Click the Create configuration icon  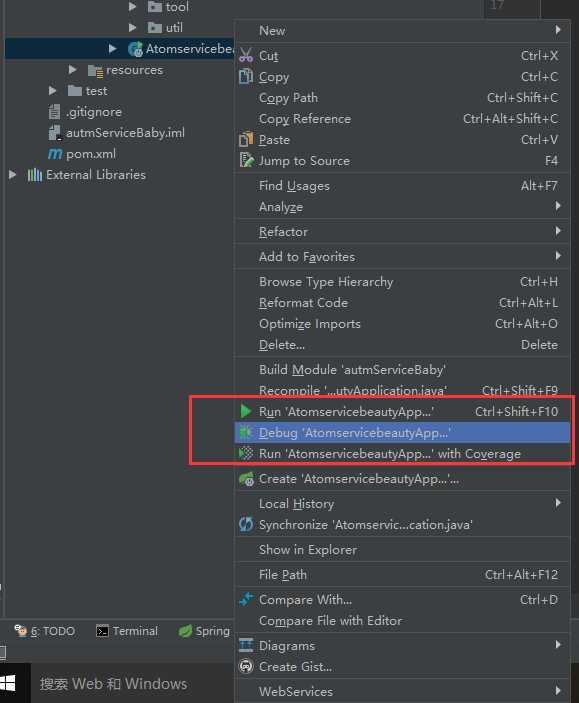[246, 479]
